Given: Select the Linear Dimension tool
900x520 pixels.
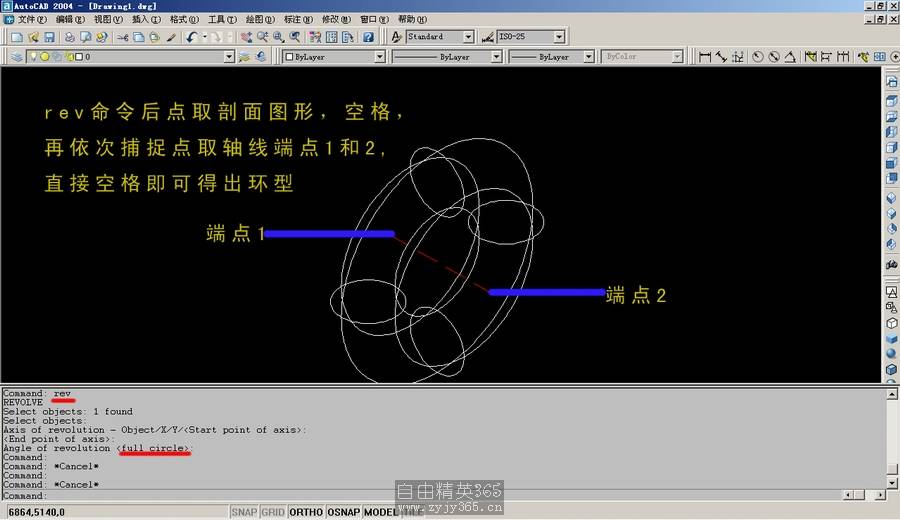Looking at the screenshot, I should click(x=705, y=57).
